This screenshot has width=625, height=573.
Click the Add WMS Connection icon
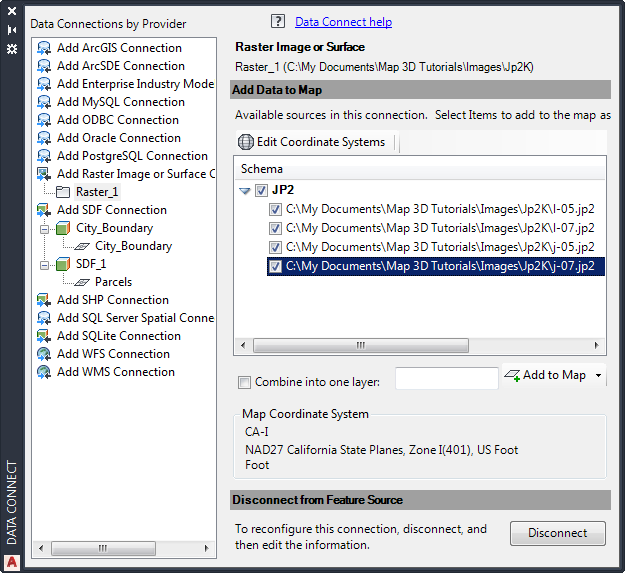tap(44, 372)
